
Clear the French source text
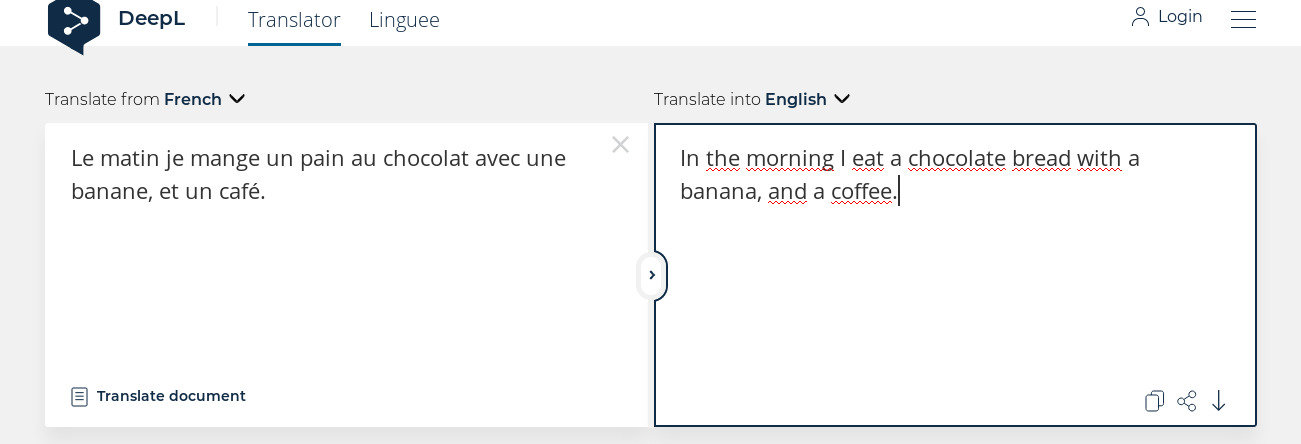[x=620, y=145]
